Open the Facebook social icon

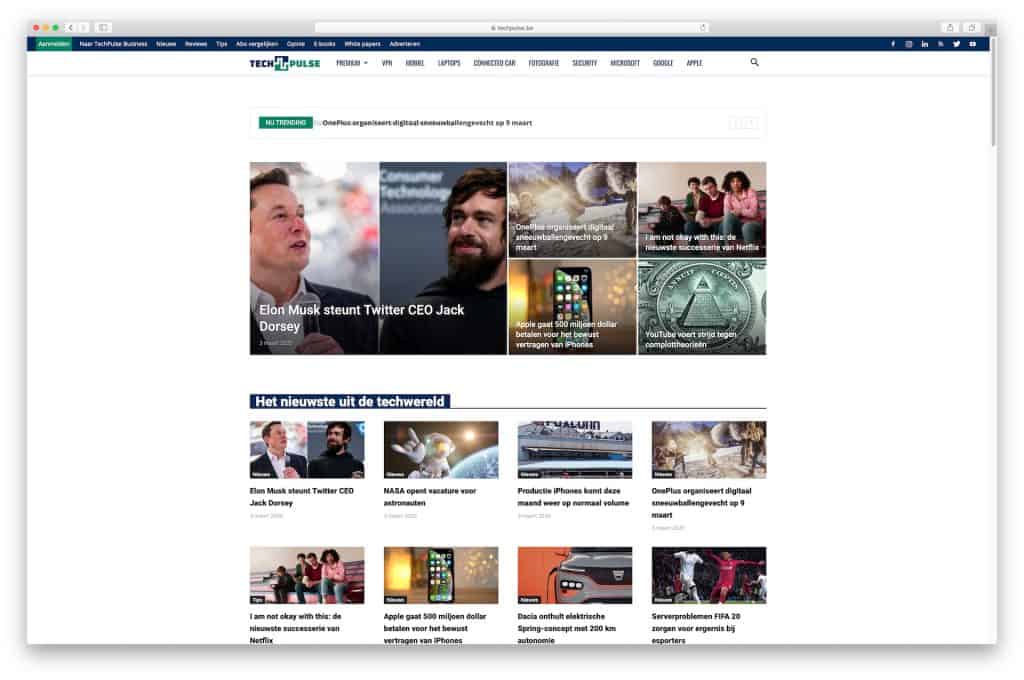pos(893,44)
